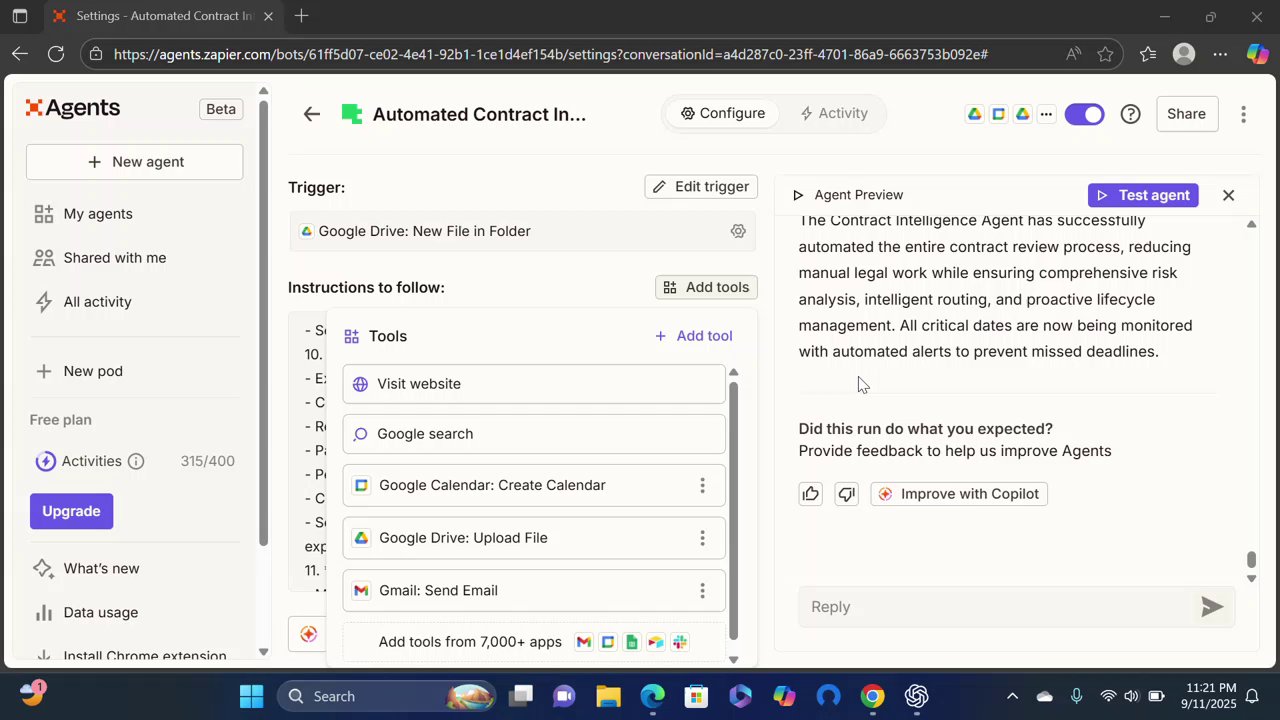Click the Zapier Agents logo

pos(73,108)
